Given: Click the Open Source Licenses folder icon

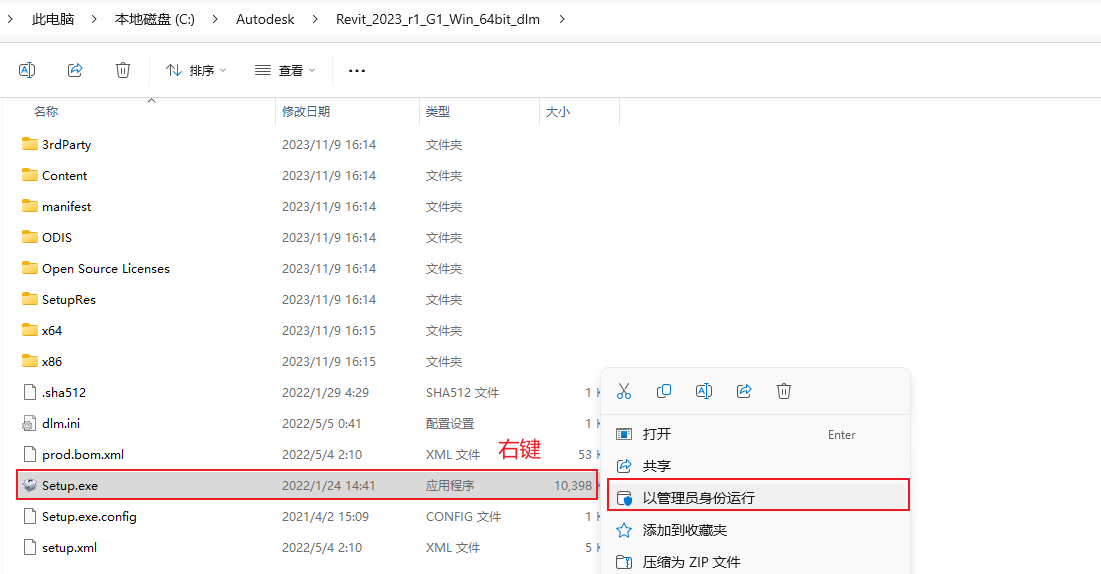Looking at the screenshot, I should pyautogui.click(x=29, y=268).
